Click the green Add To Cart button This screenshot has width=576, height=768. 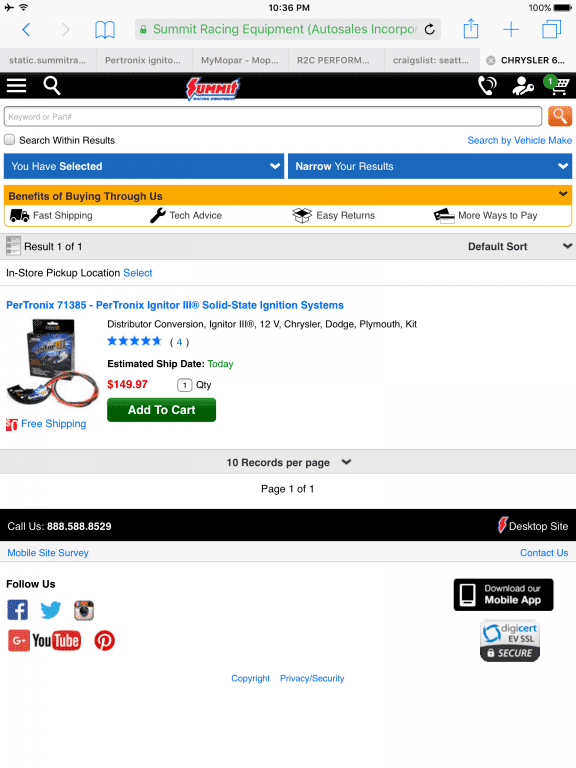[162, 410]
